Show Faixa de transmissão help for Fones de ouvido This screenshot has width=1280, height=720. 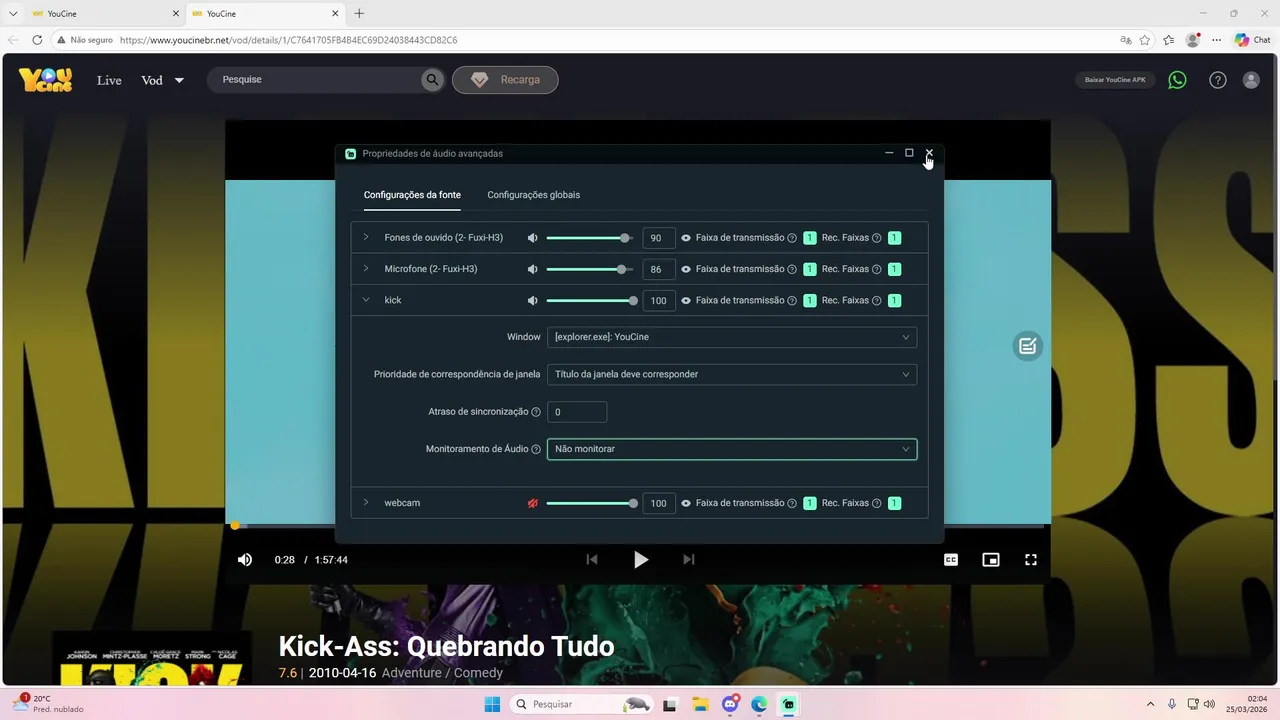[x=792, y=238]
